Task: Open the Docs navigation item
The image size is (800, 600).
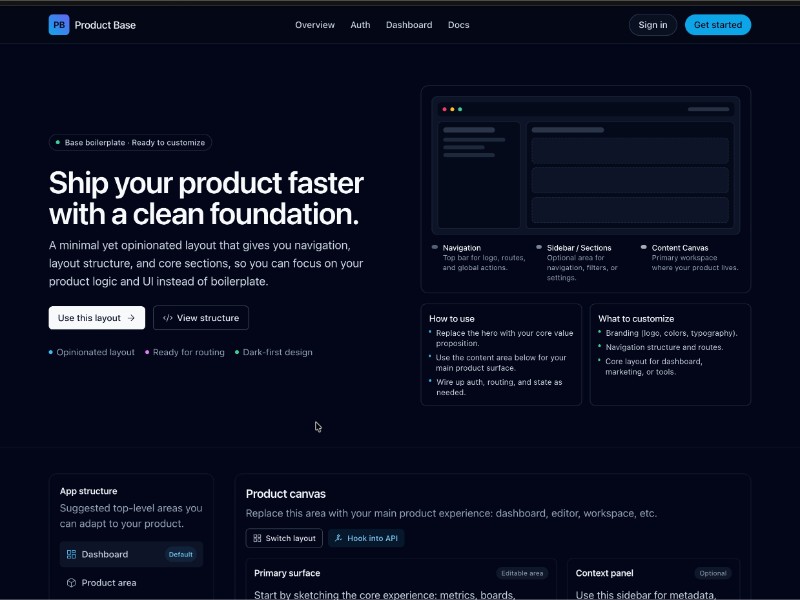Action: [458, 25]
